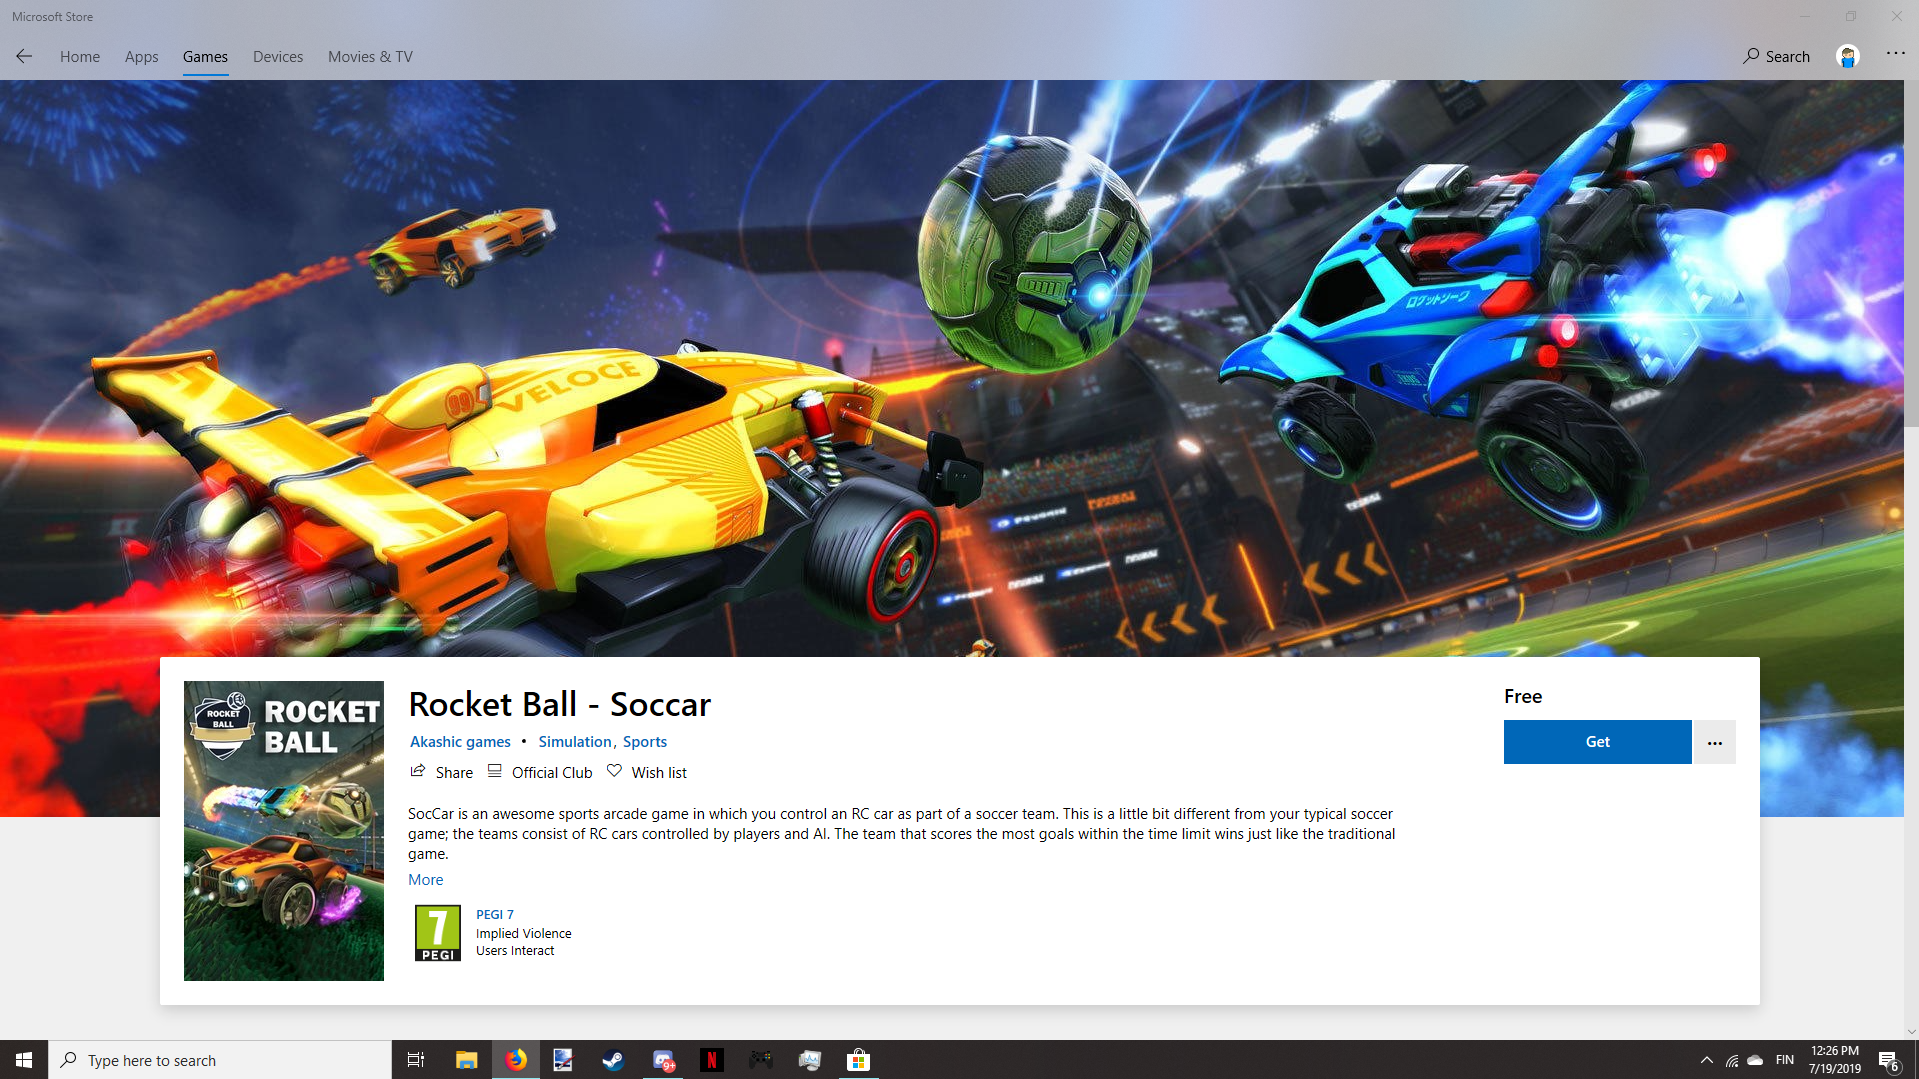Focus the taskbar search box

[x=220, y=1060]
